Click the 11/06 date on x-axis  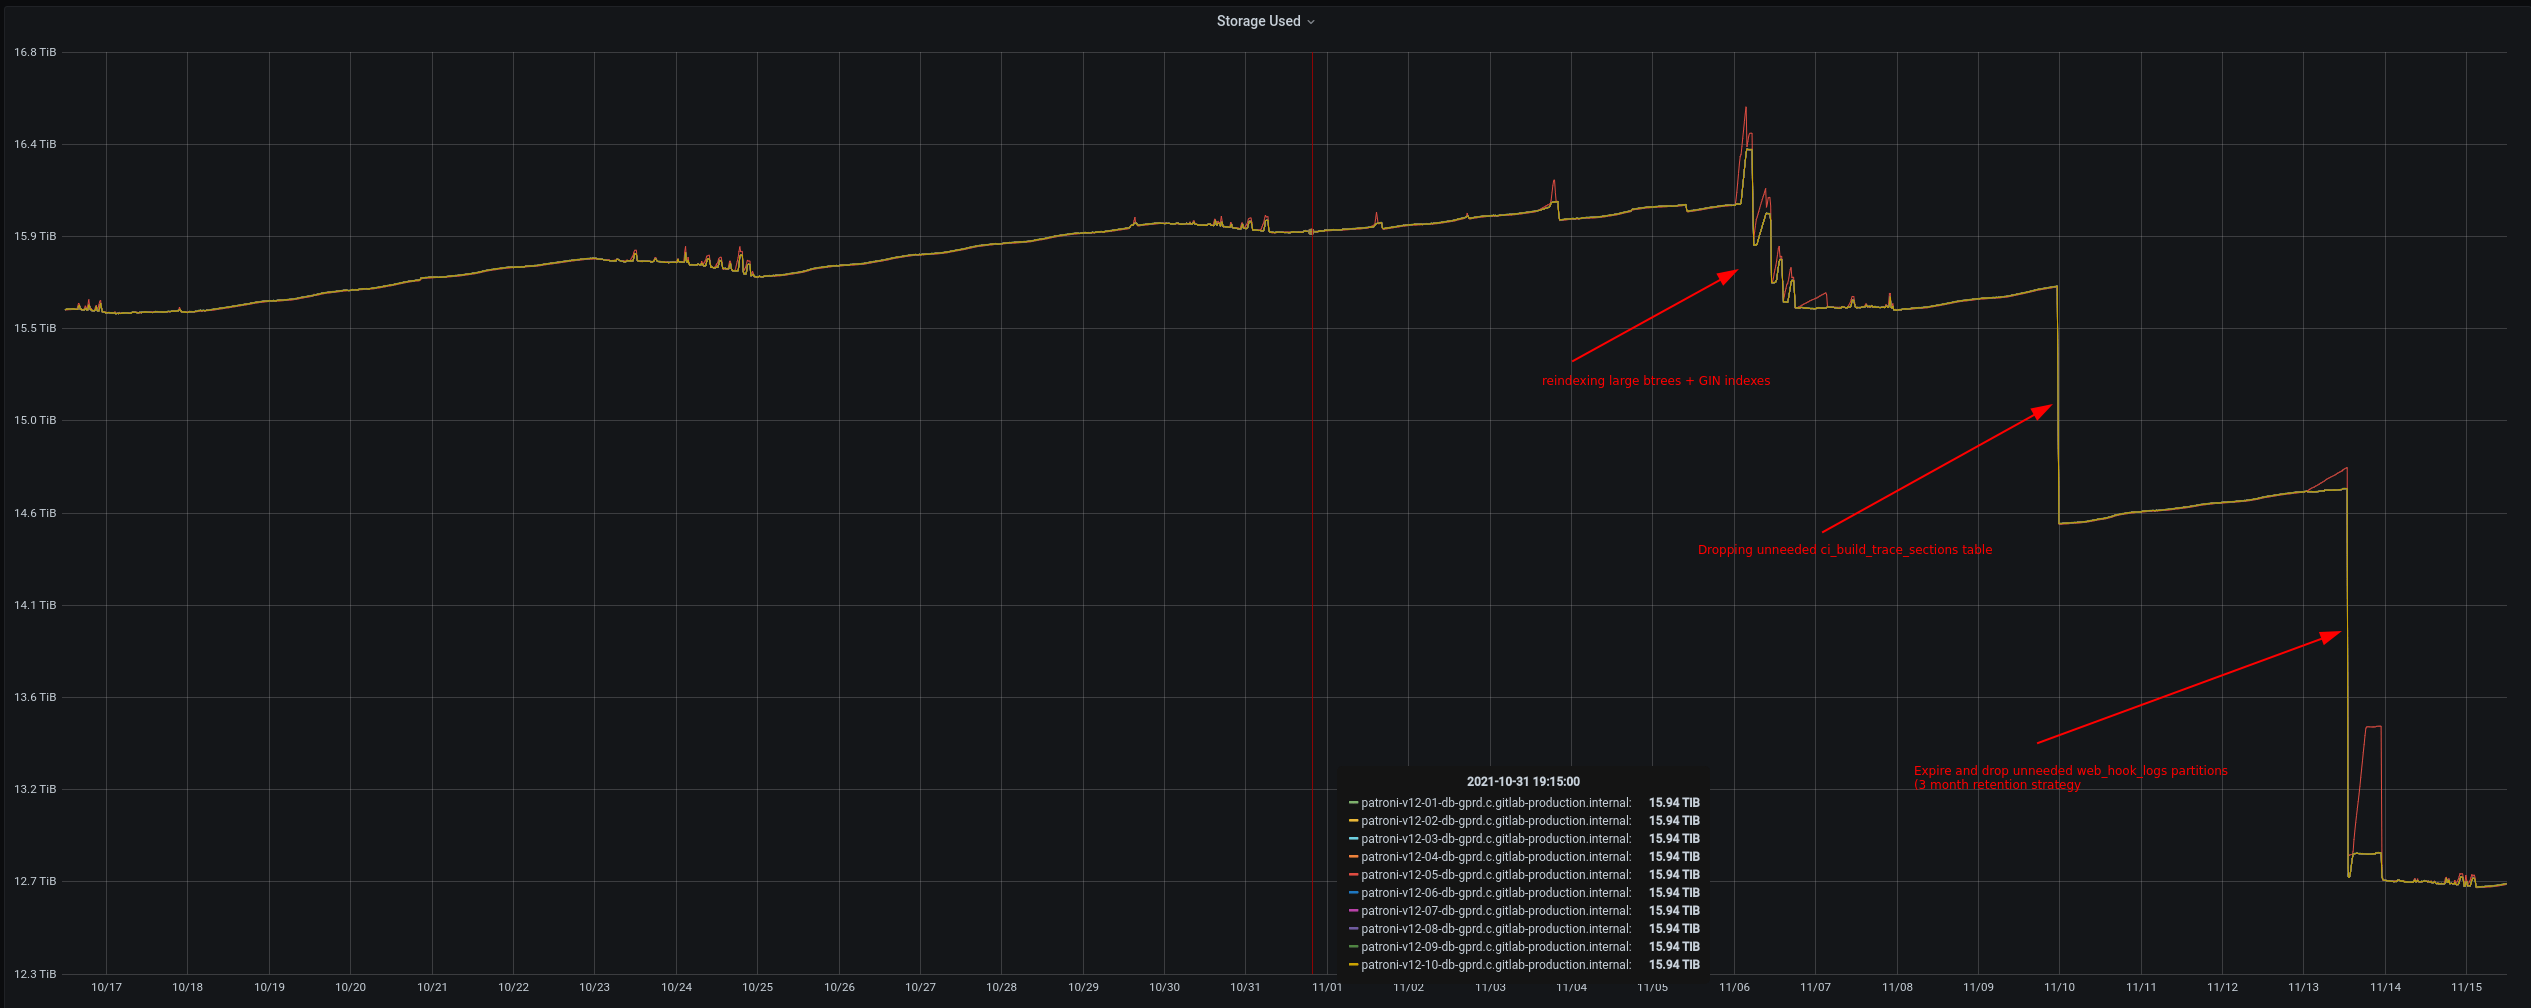[1734, 987]
